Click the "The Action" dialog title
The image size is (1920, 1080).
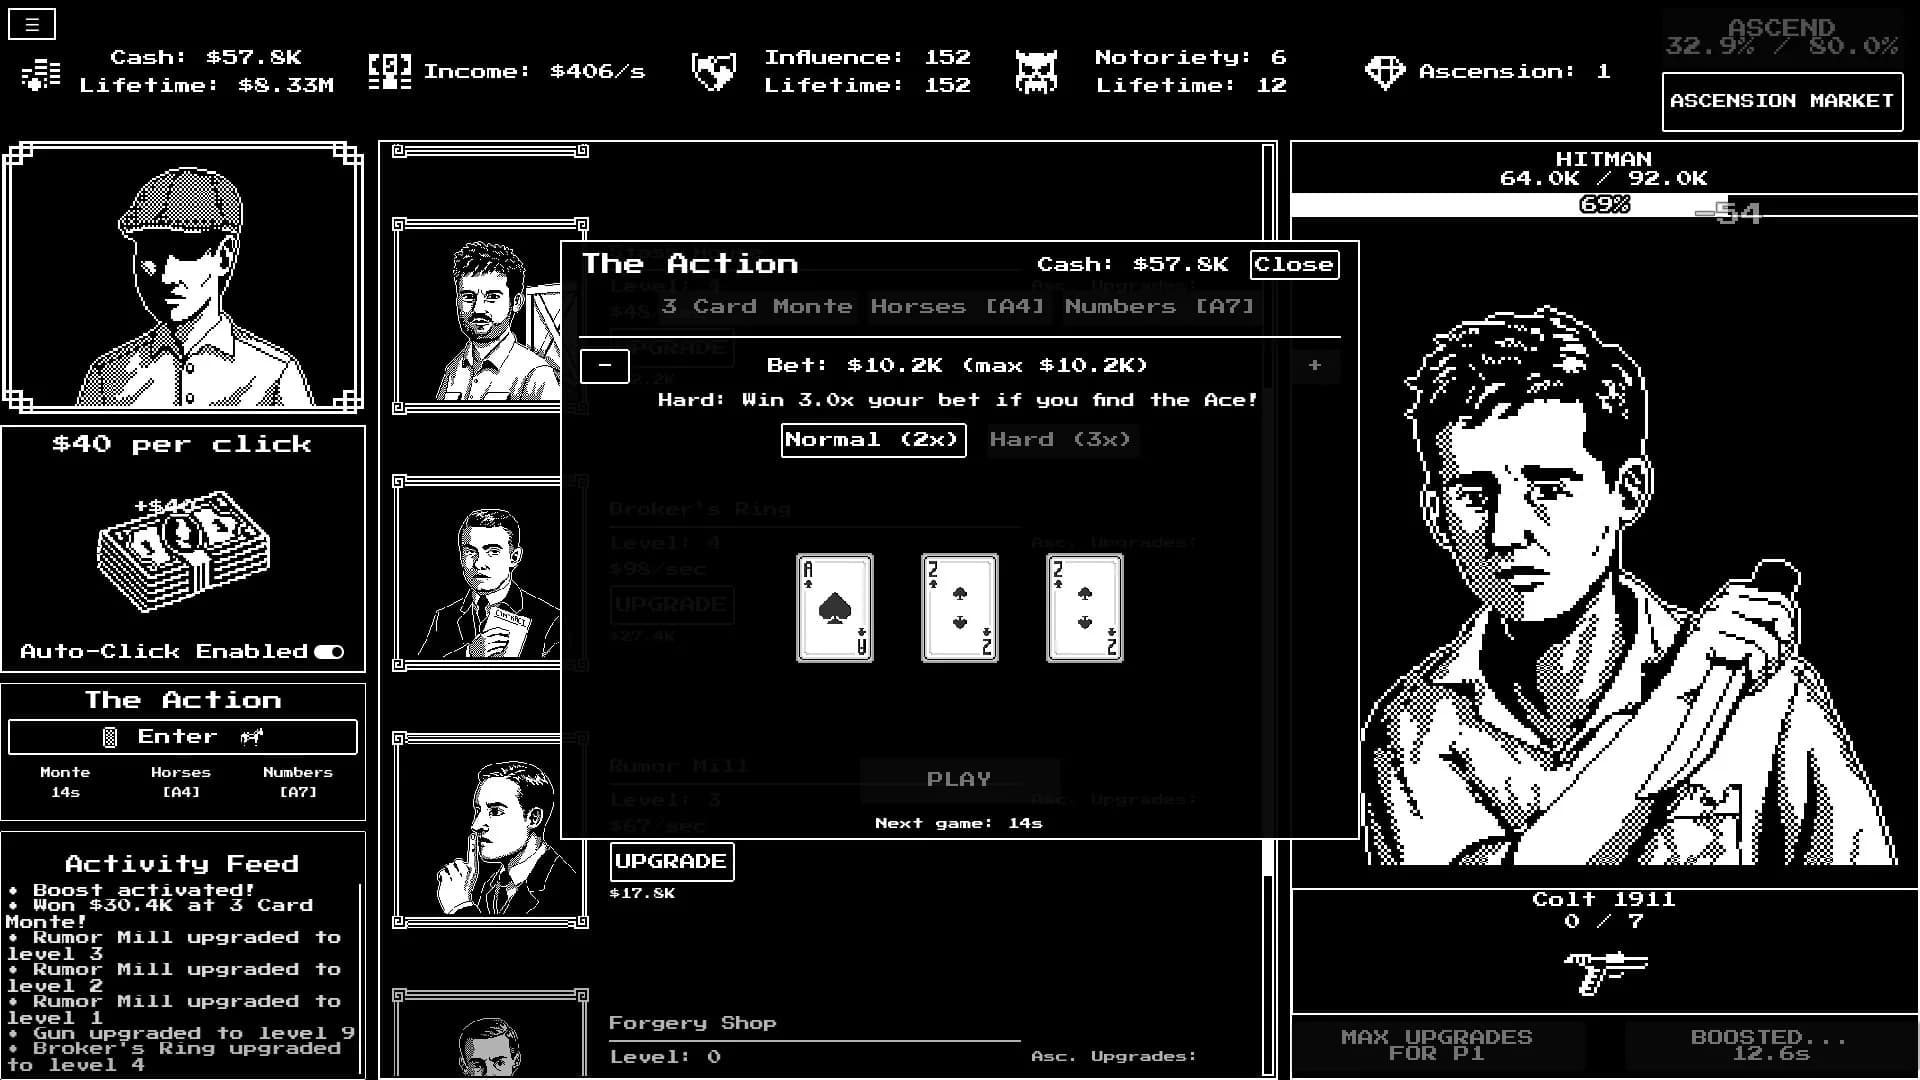pyautogui.click(x=690, y=264)
